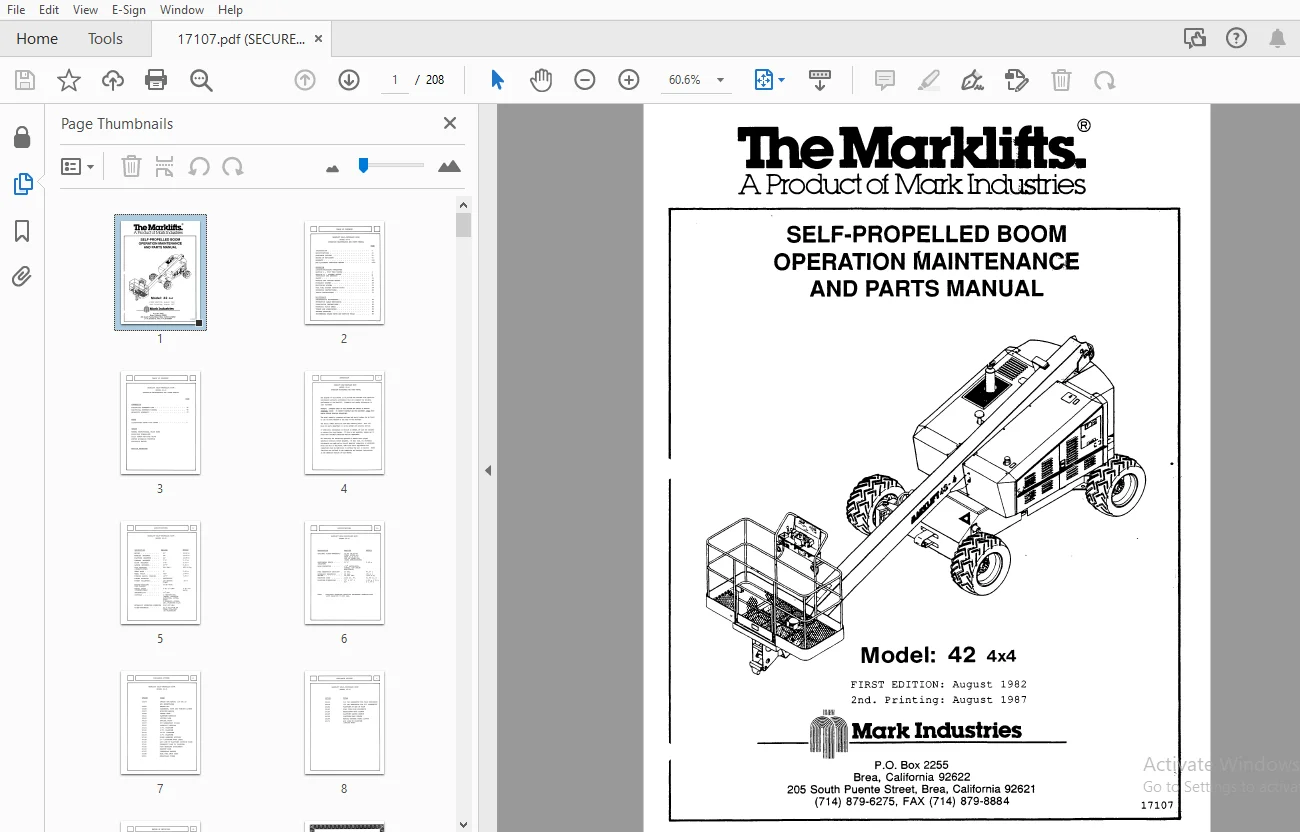Open the Help menu

230,9
